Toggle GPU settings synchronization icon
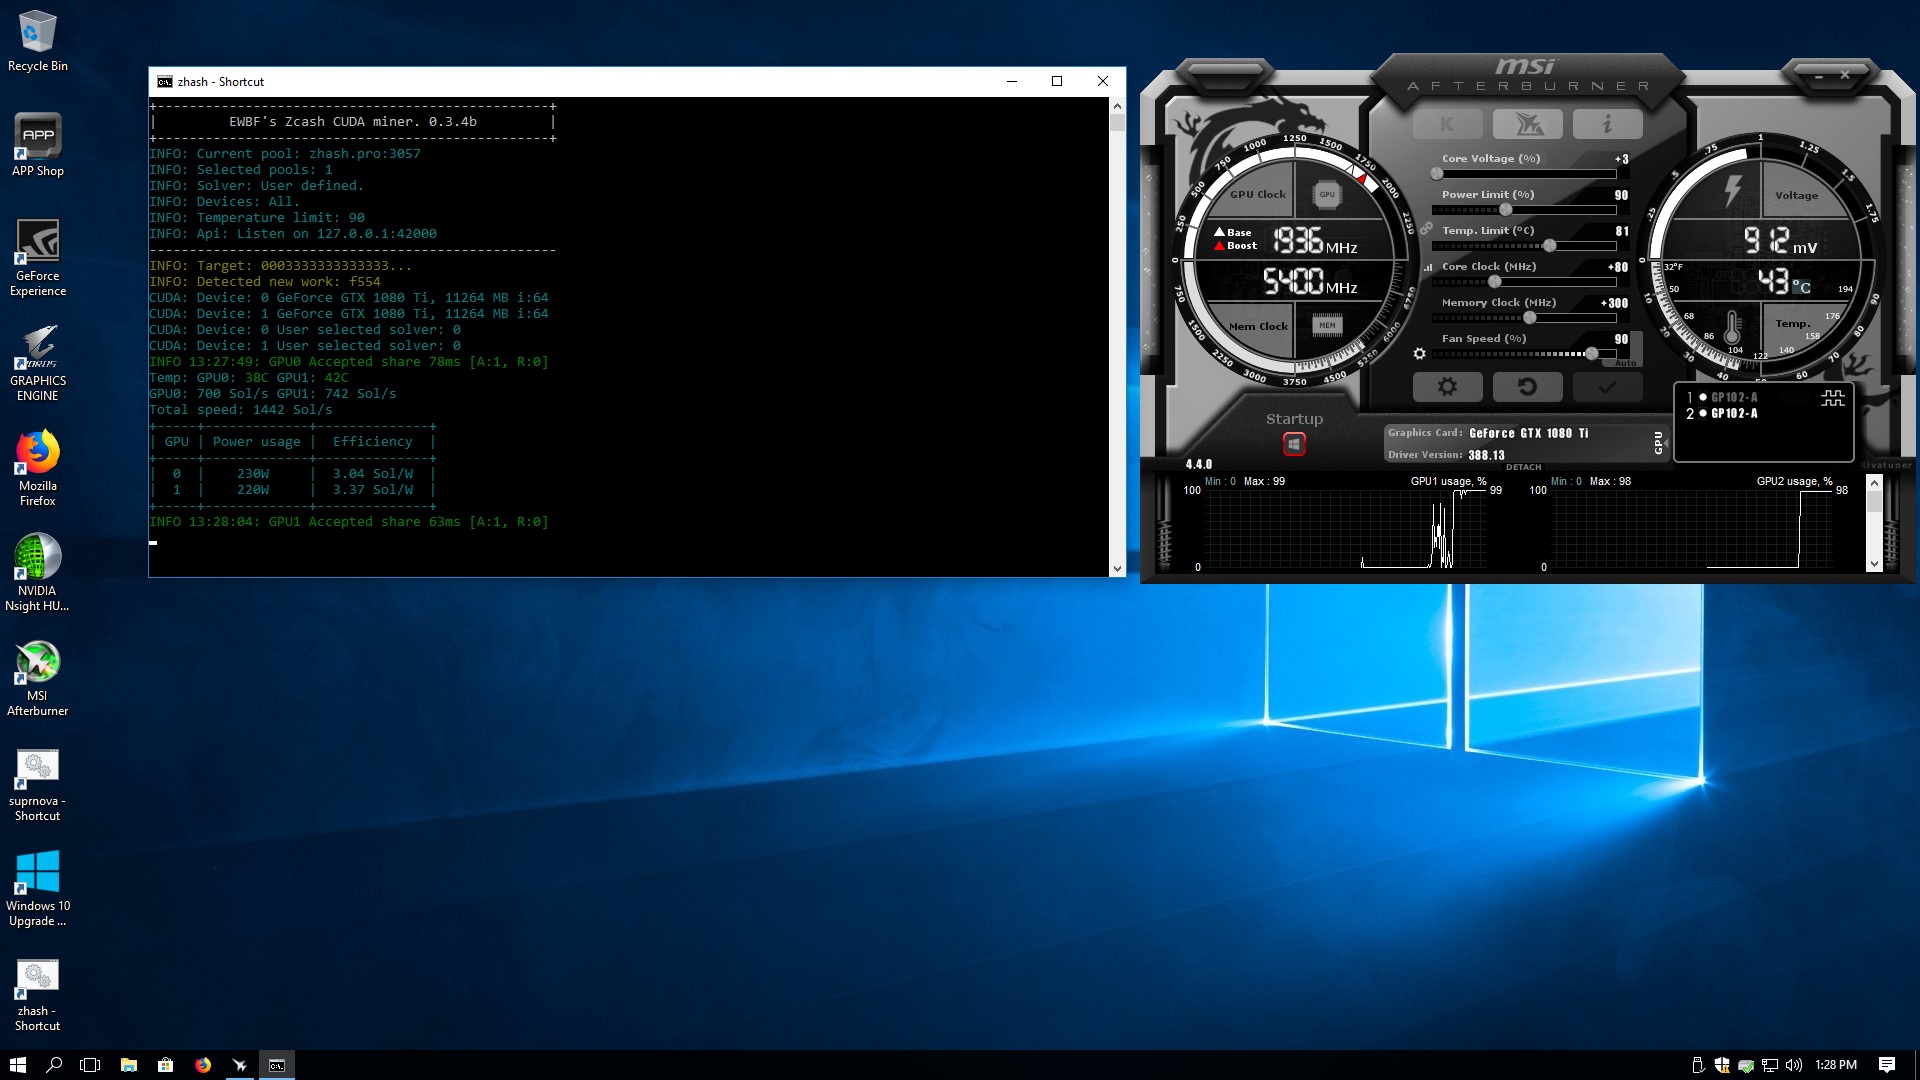The width and height of the screenshot is (1920, 1080). (x=1832, y=398)
